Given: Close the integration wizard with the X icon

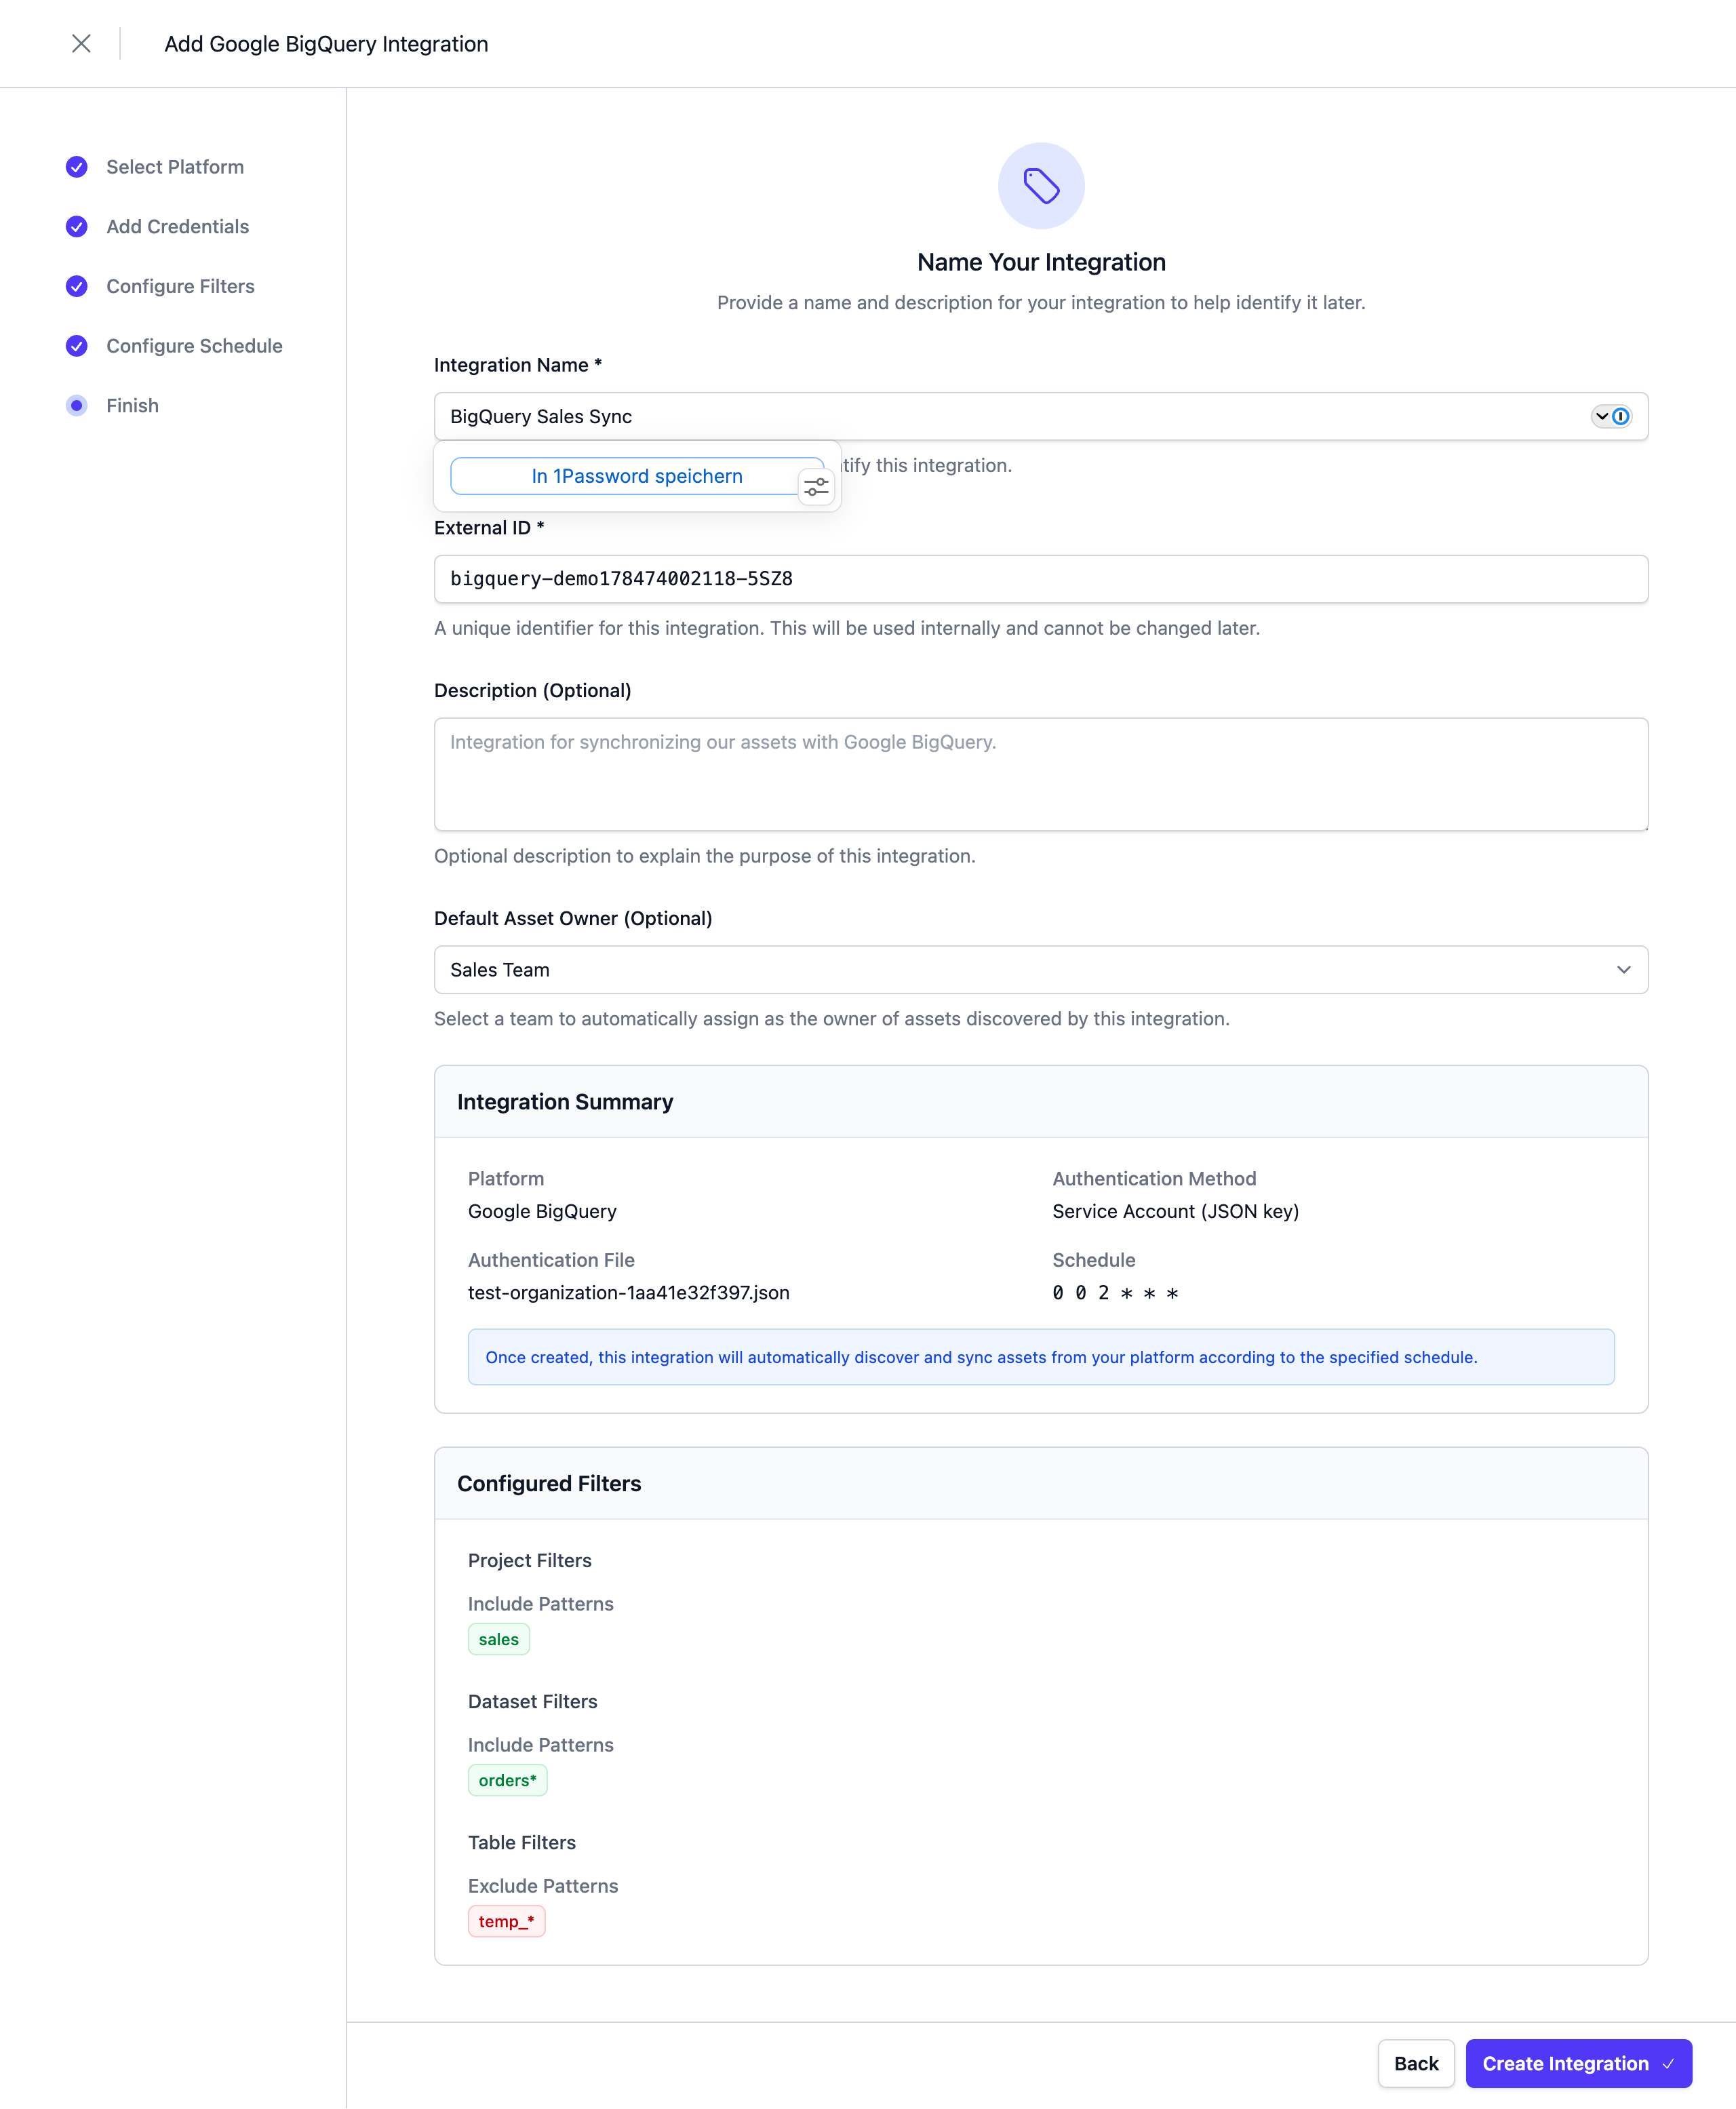Looking at the screenshot, I should pyautogui.click(x=82, y=44).
